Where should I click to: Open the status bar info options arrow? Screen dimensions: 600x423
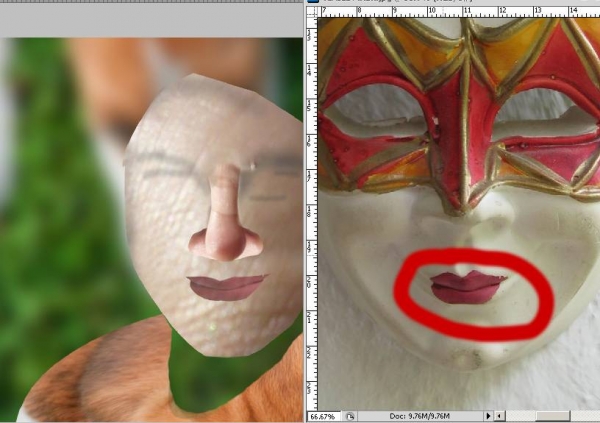[488, 416]
